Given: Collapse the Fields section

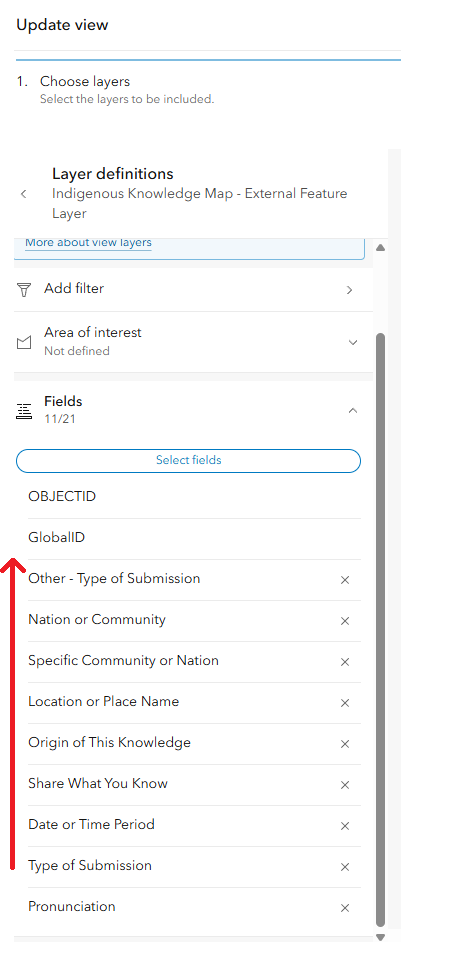Looking at the screenshot, I should click(353, 410).
